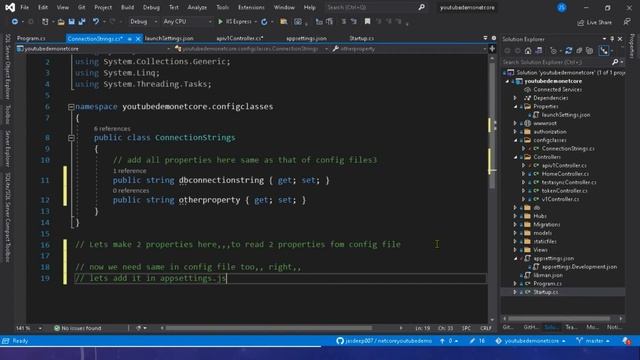The height and width of the screenshot is (360, 640).
Task: Click the search magnifier in Solution Explorer
Action: [x=615, y=62]
